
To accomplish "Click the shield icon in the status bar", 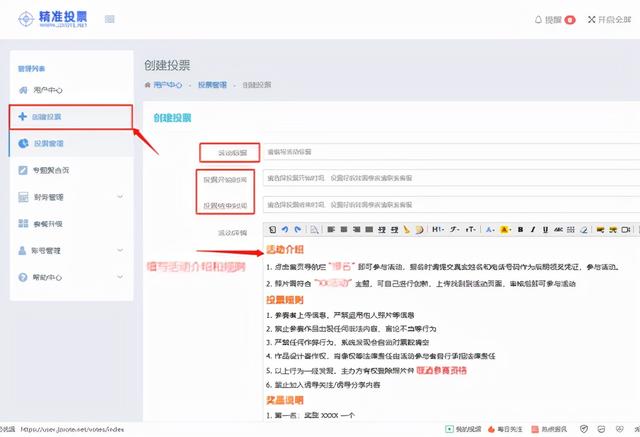I will pos(584,429).
